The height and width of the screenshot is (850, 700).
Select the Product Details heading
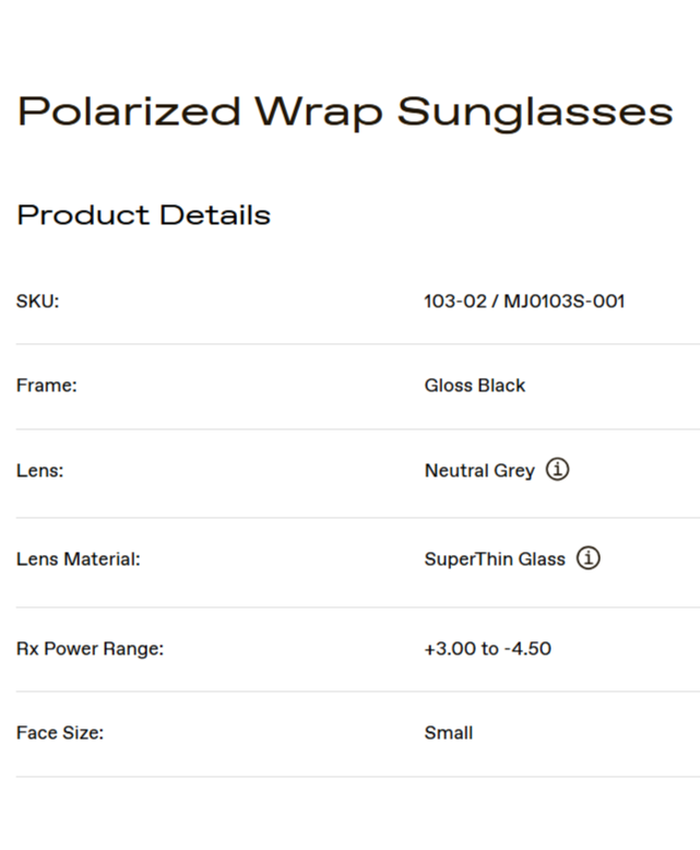[144, 215]
